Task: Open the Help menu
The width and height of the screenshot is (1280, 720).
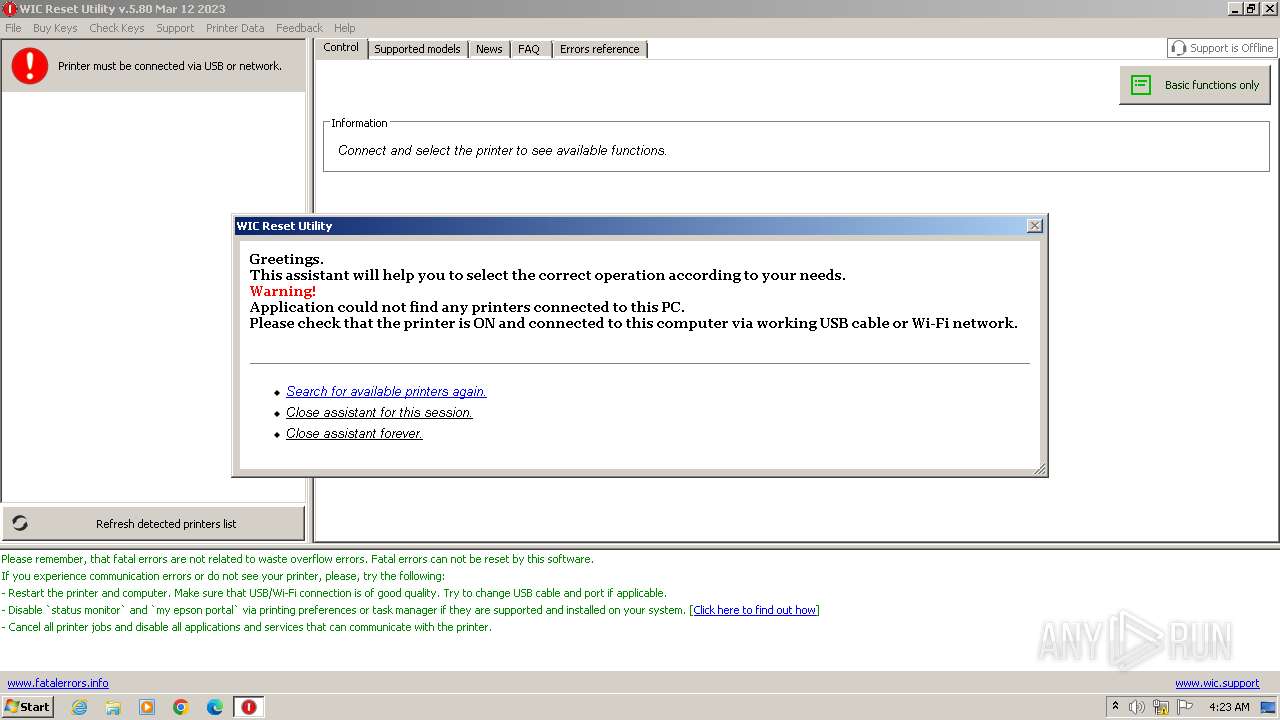Action: coord(345,28)
